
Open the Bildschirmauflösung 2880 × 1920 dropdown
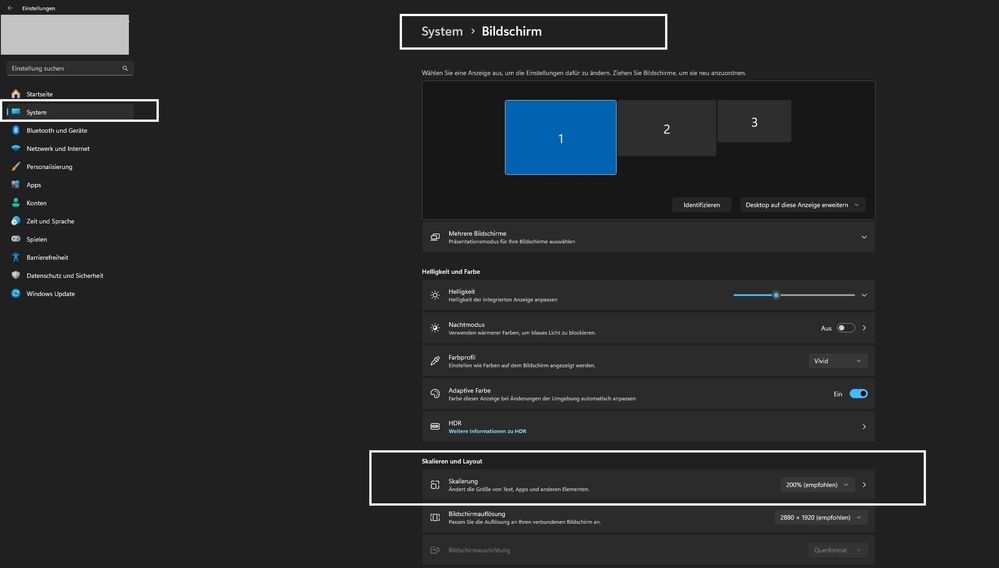point(821,518)
